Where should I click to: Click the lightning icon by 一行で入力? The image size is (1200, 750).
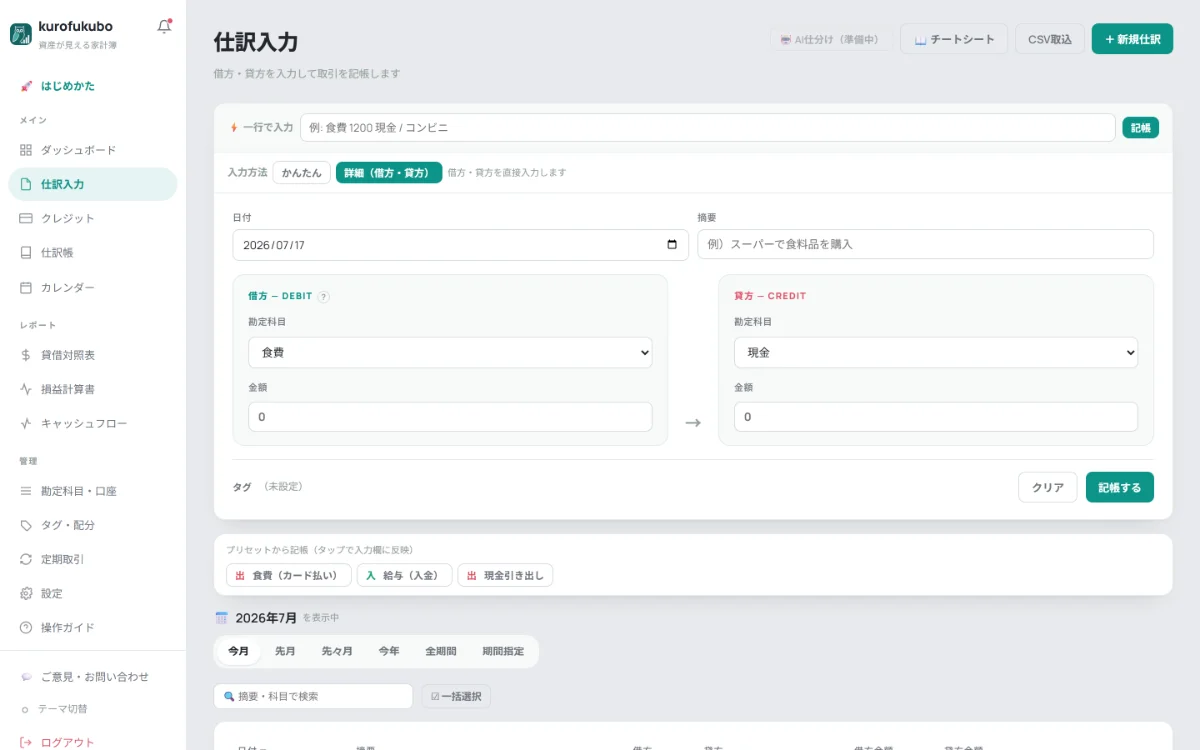pyautogui.click(x=234, y=128)
